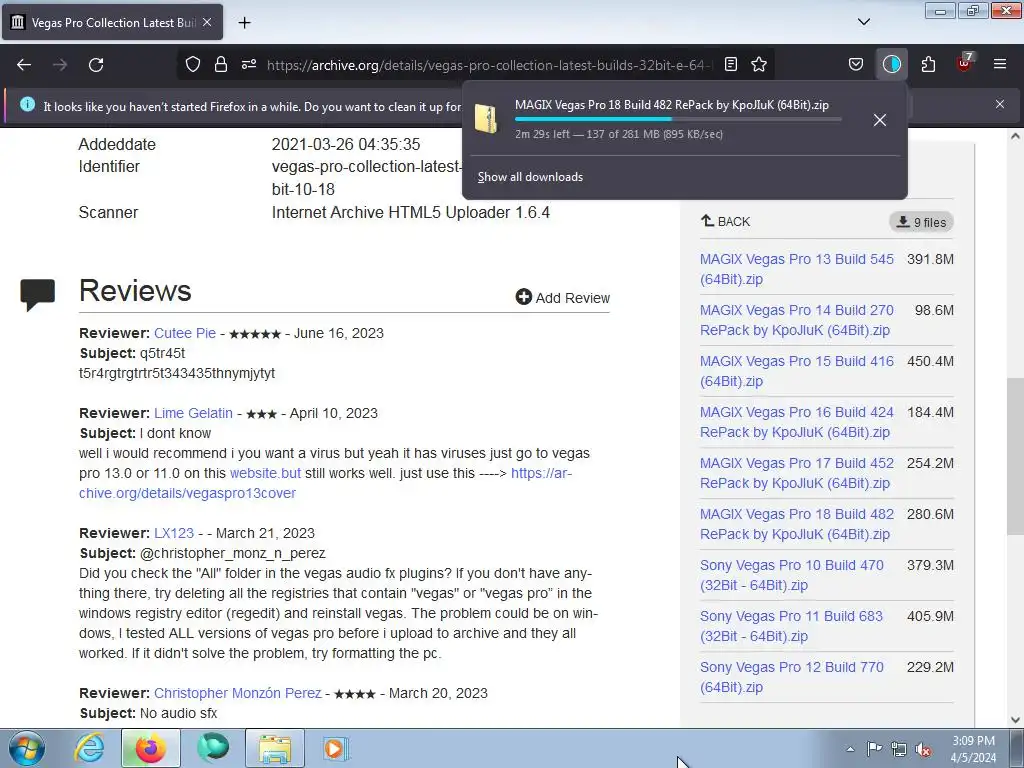This screenshot has width=1024, height=768.
Task: Click the Addeddate value 2021-03-26 04:35:35
Action: click(x=345, y=144)
